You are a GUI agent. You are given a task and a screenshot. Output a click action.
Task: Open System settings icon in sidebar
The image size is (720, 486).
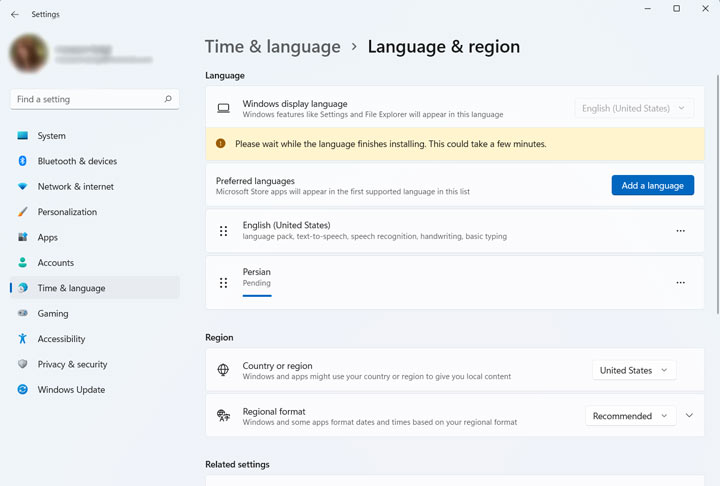22,136
